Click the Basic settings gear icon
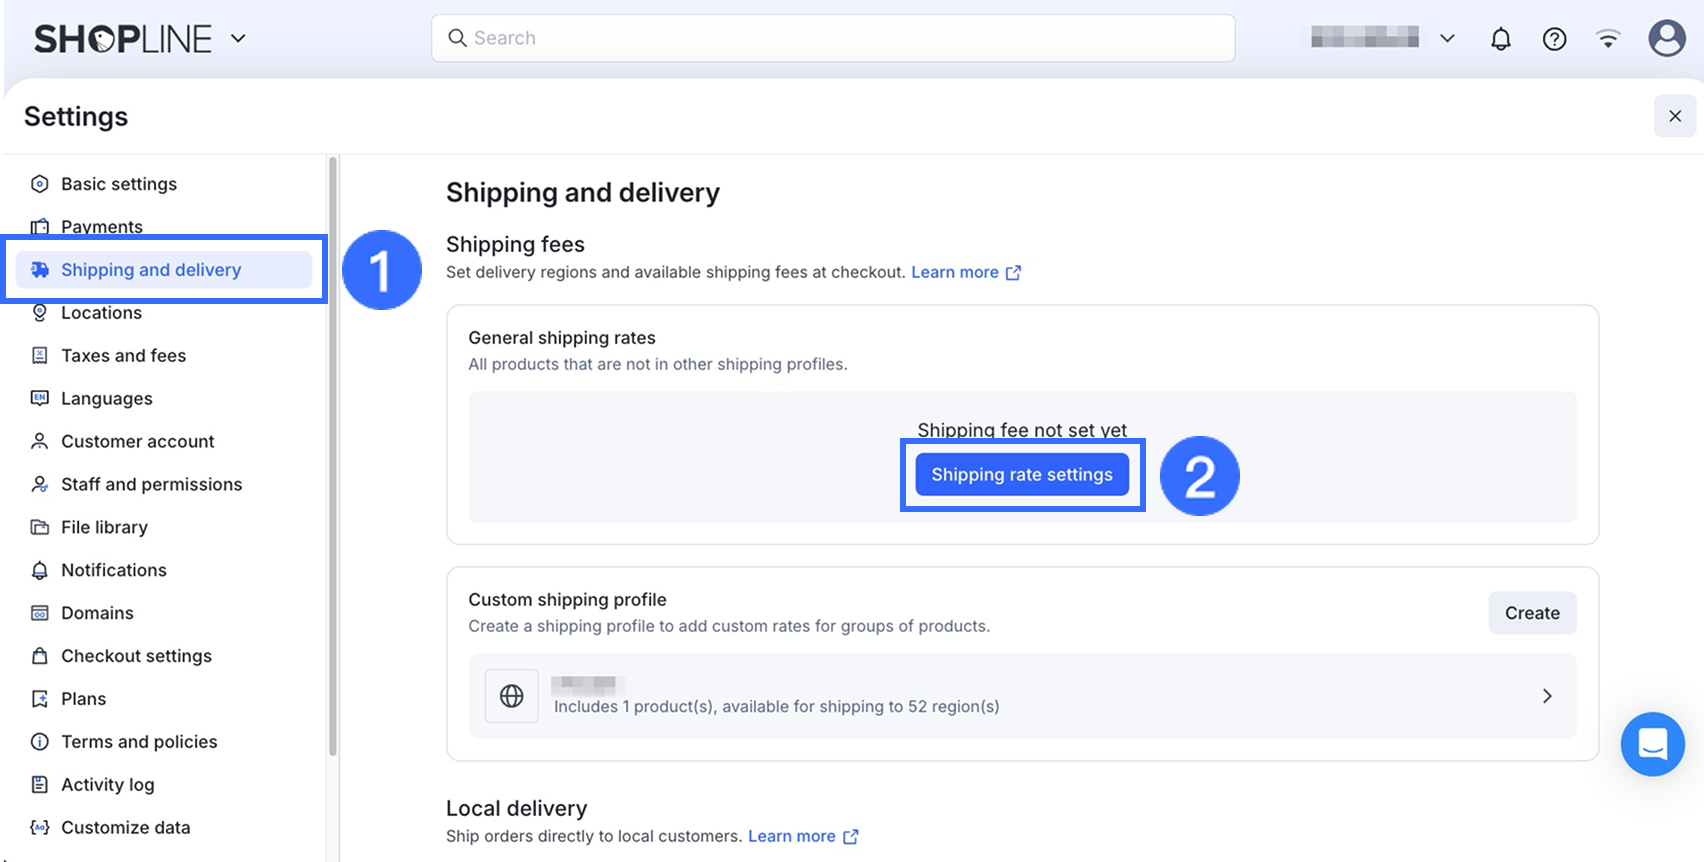The width and height of the screenshot is (1704, 862). (40, 184)
